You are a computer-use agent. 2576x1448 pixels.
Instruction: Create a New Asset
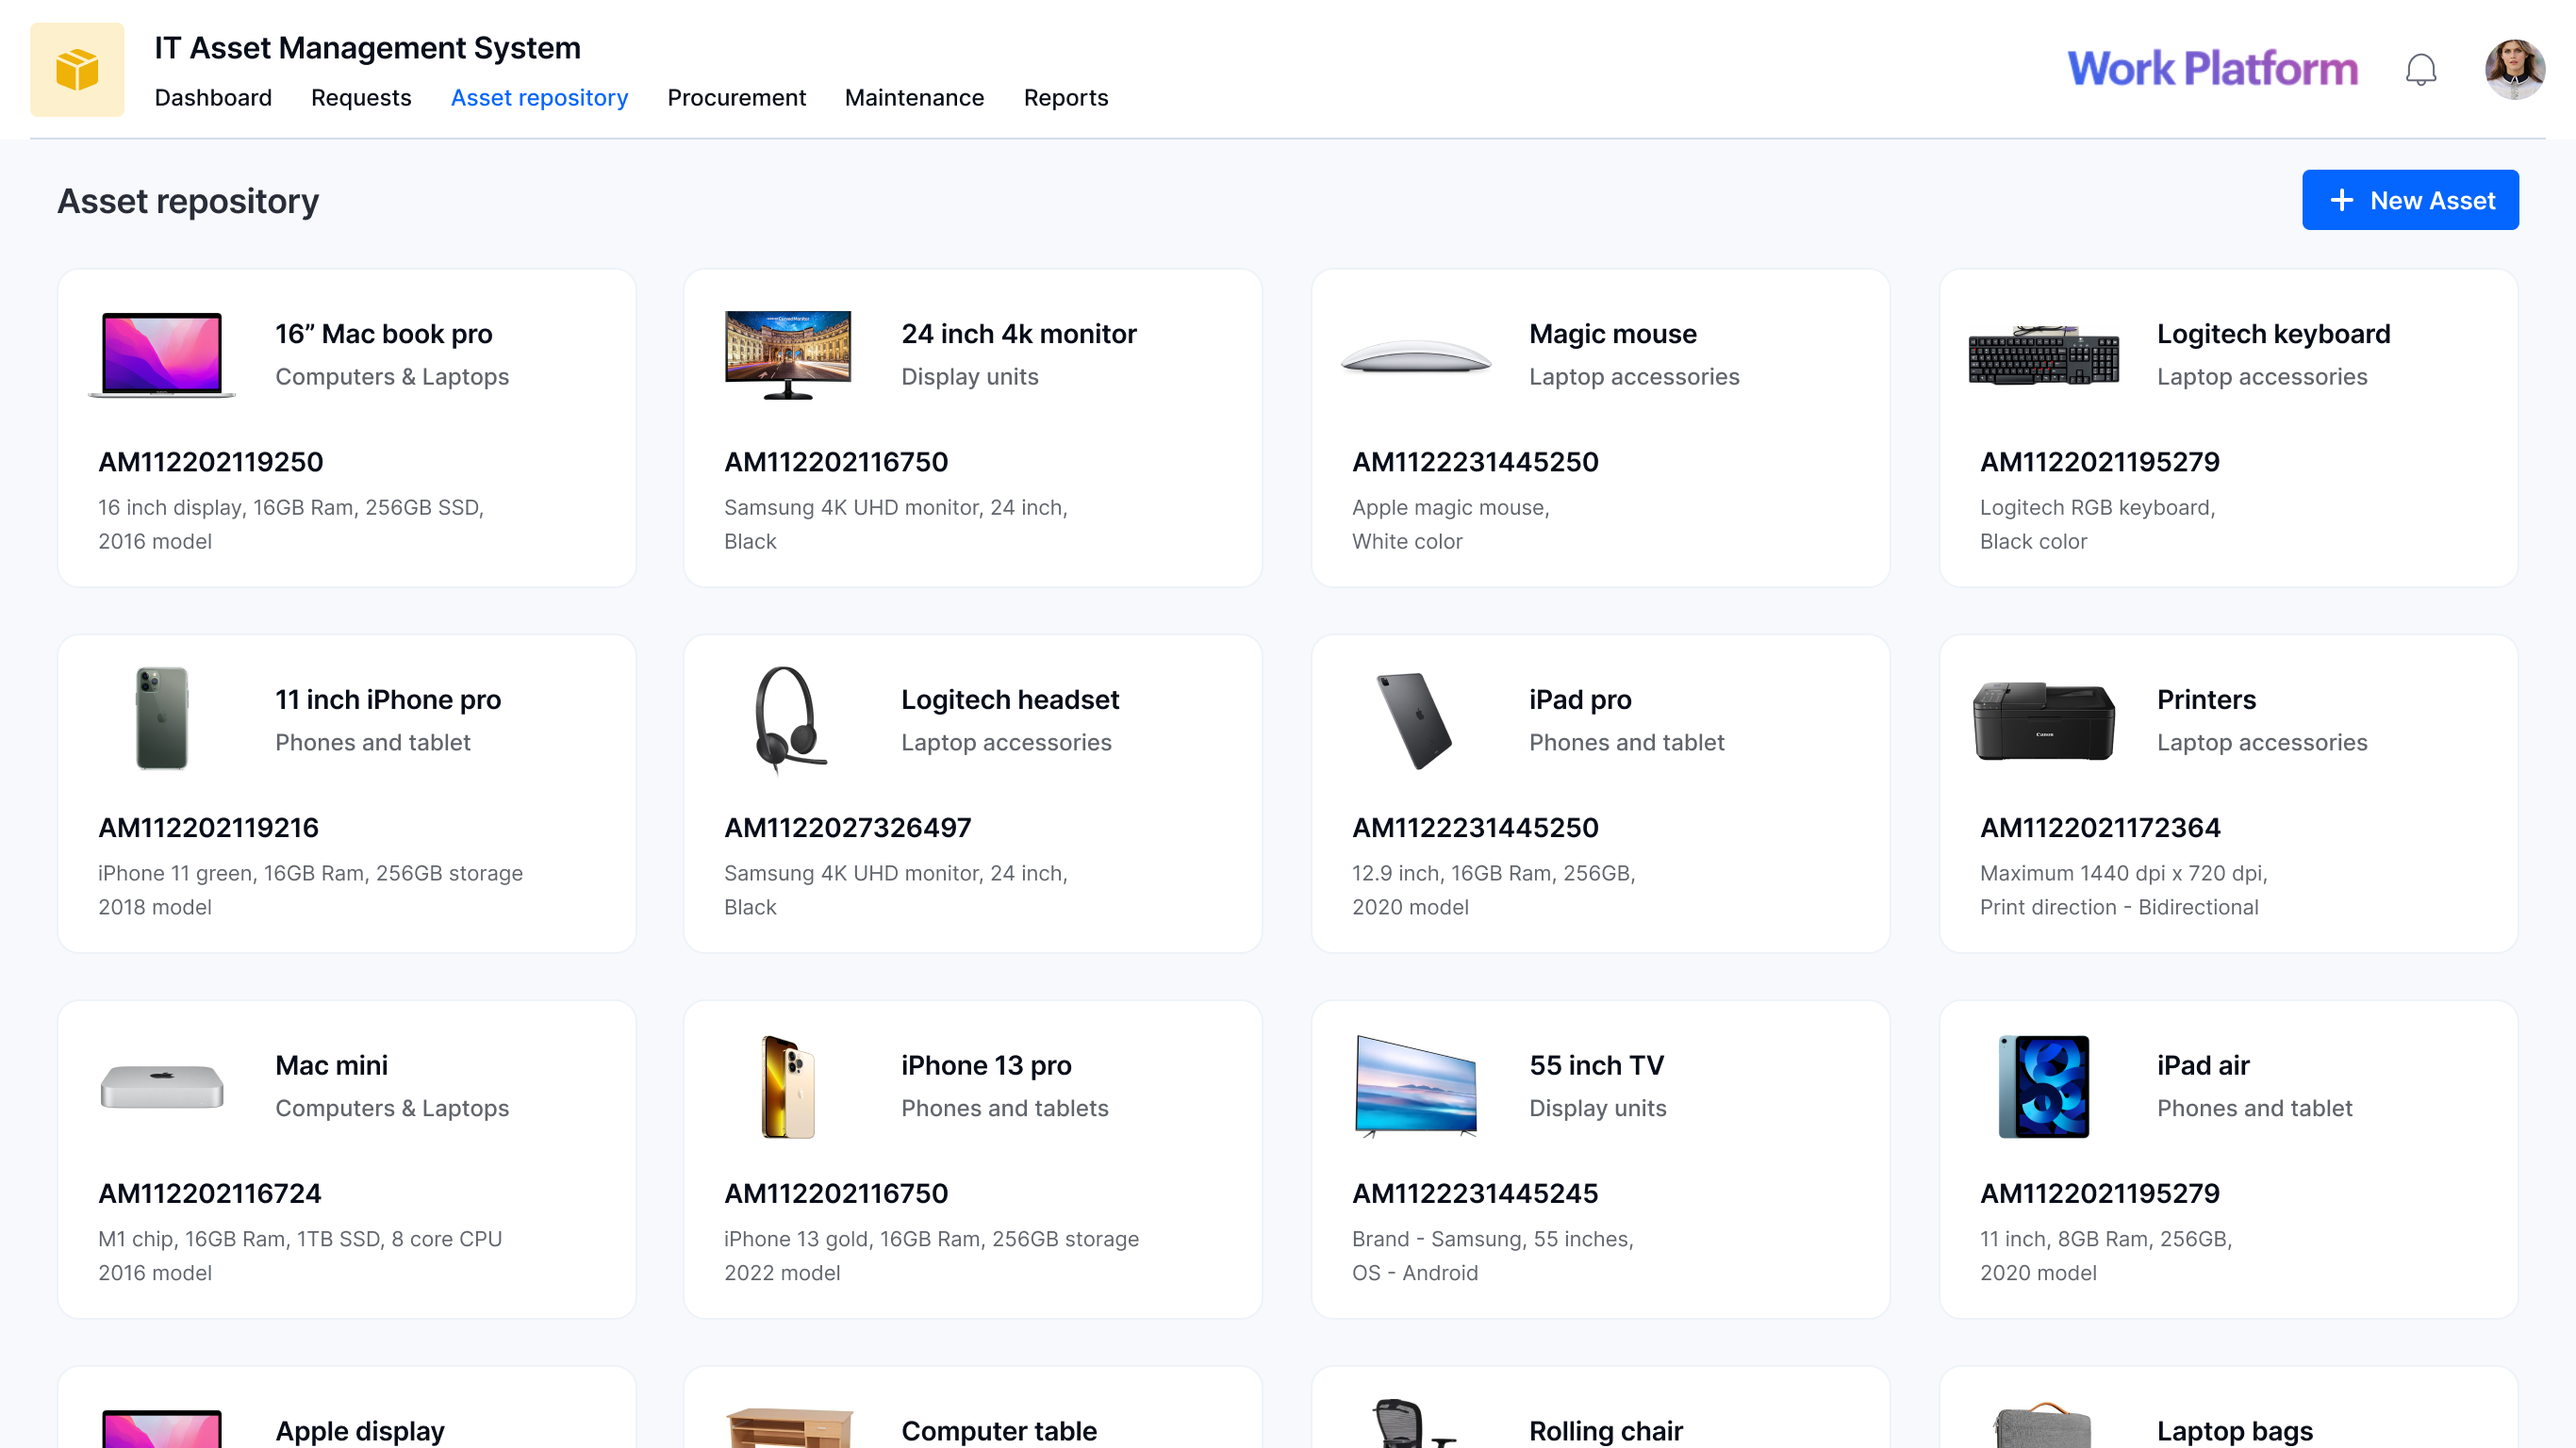point(2410,200)
